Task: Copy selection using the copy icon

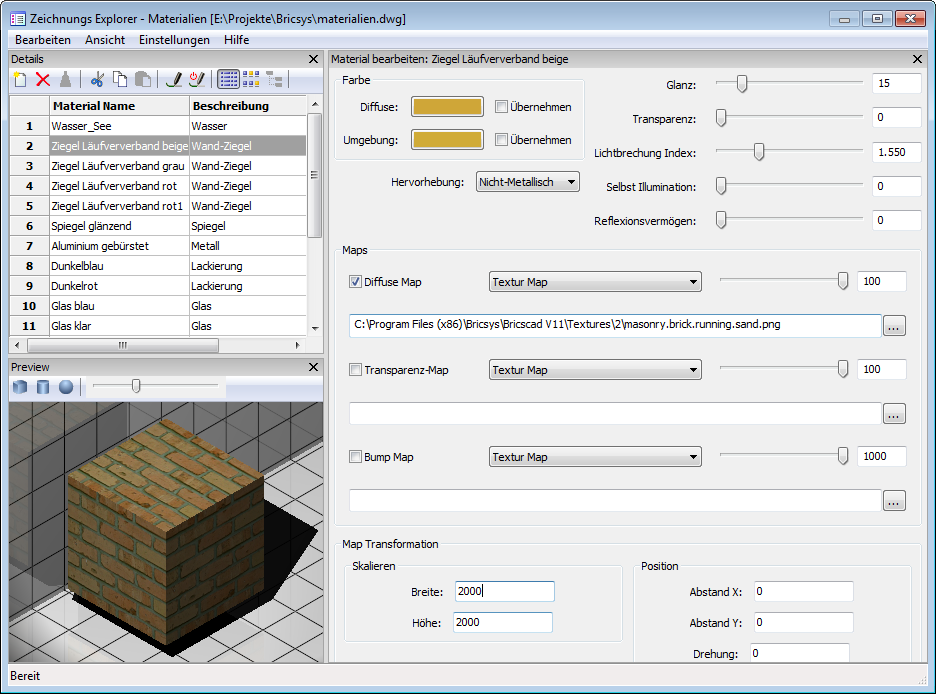Action: (x=120, y=79)
